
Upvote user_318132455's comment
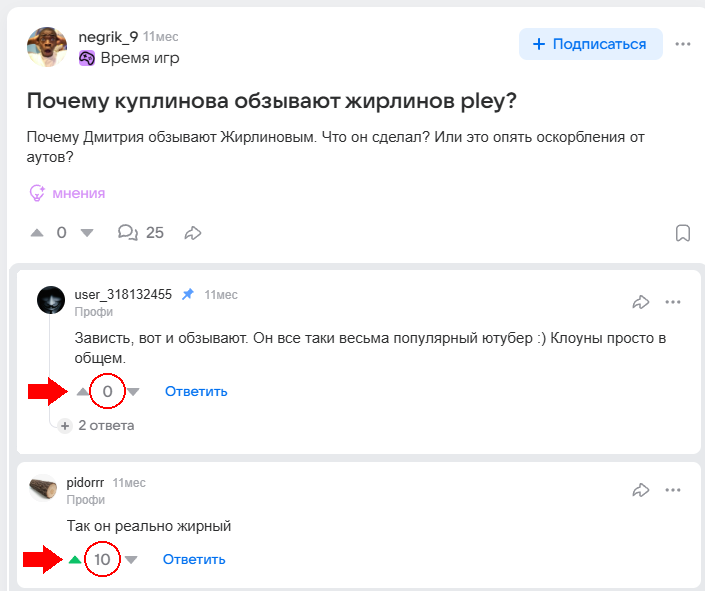[x=83, y=391]
